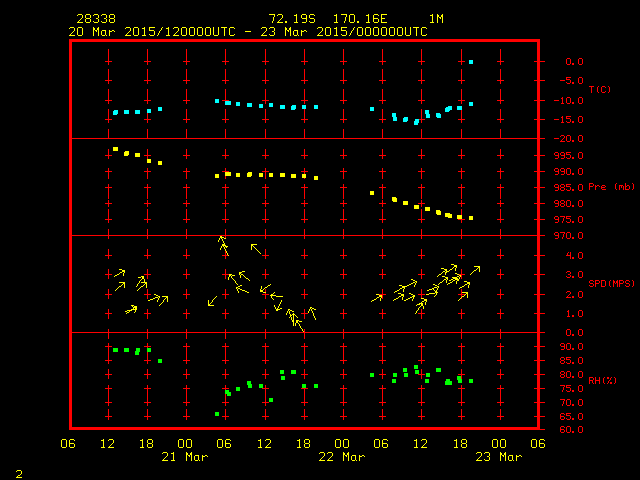
Task: Click the "75.0" humidity tick value
Action: (x=571, y=389)
